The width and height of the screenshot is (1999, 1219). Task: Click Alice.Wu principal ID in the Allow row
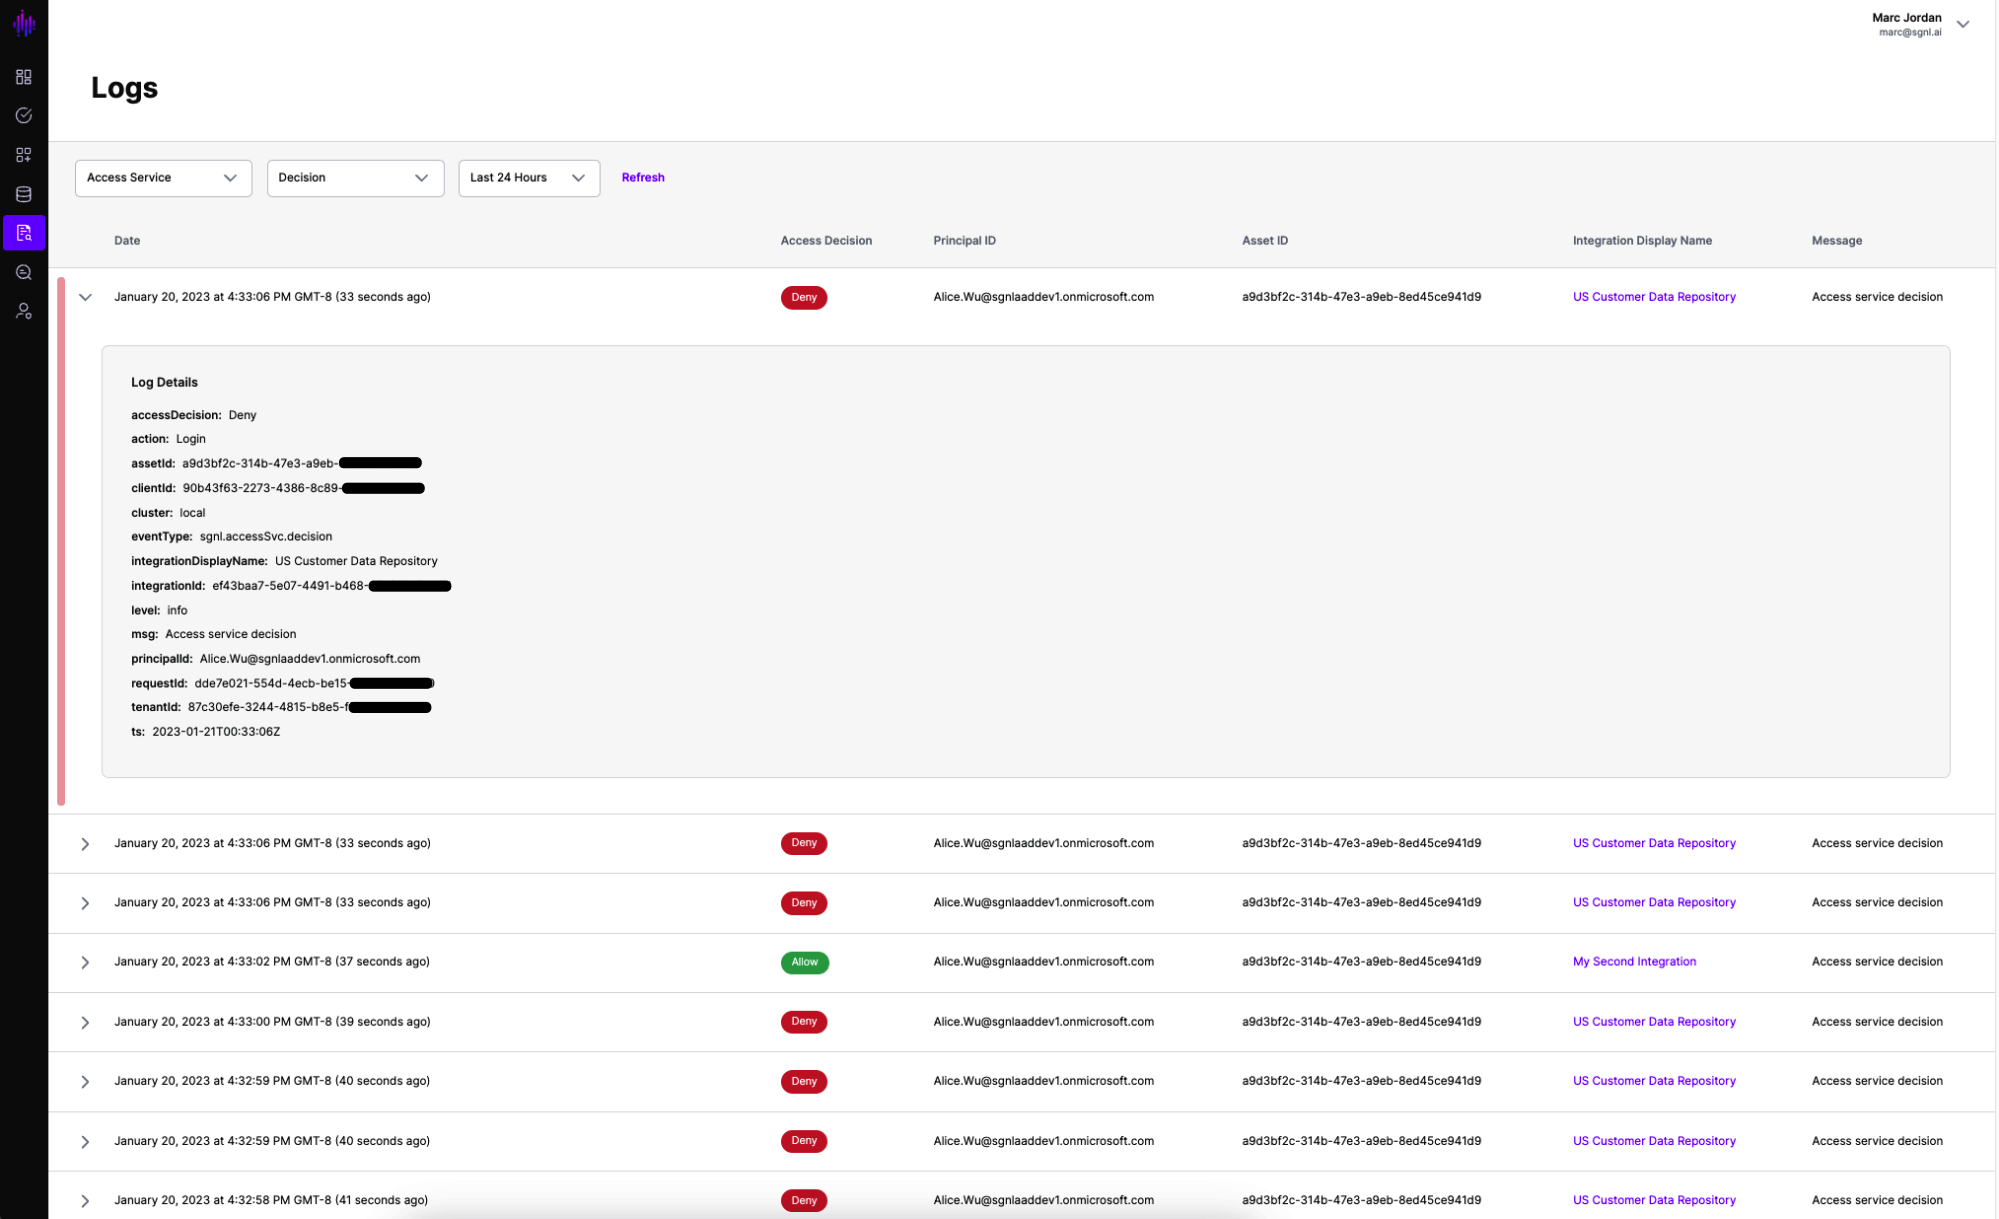[1043, 962]
